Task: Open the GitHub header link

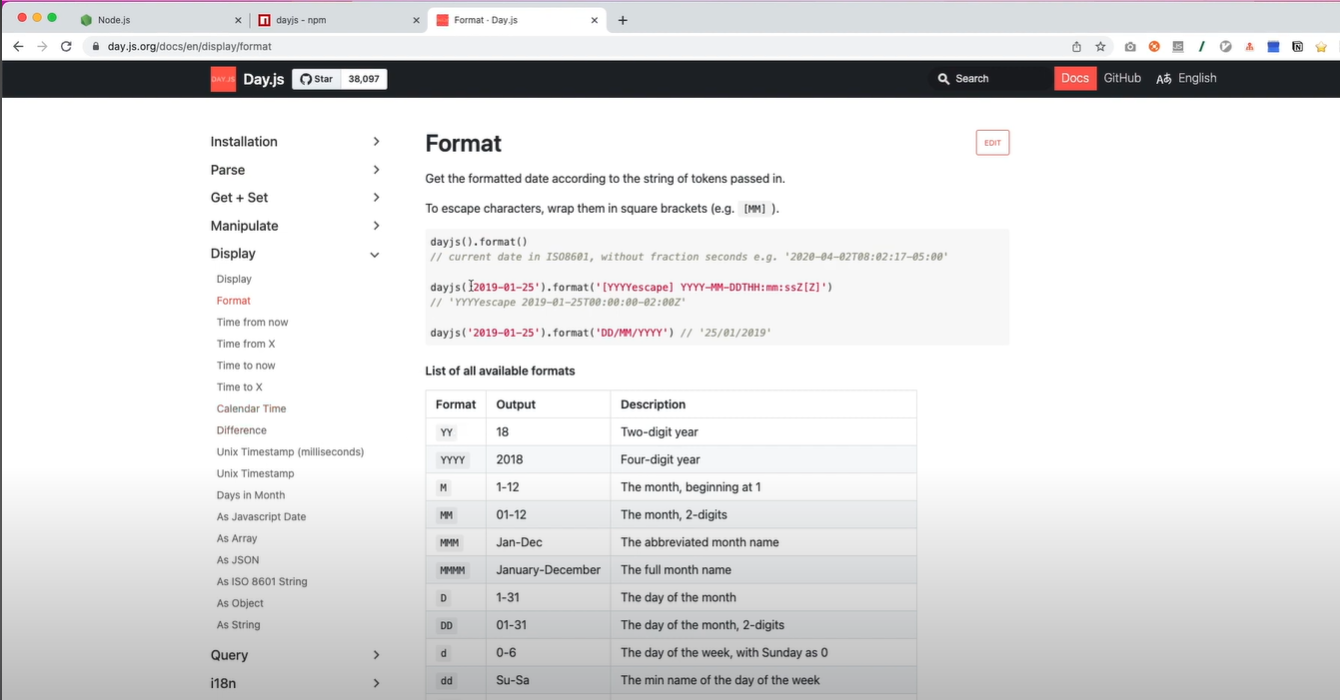Action: 1122,78
